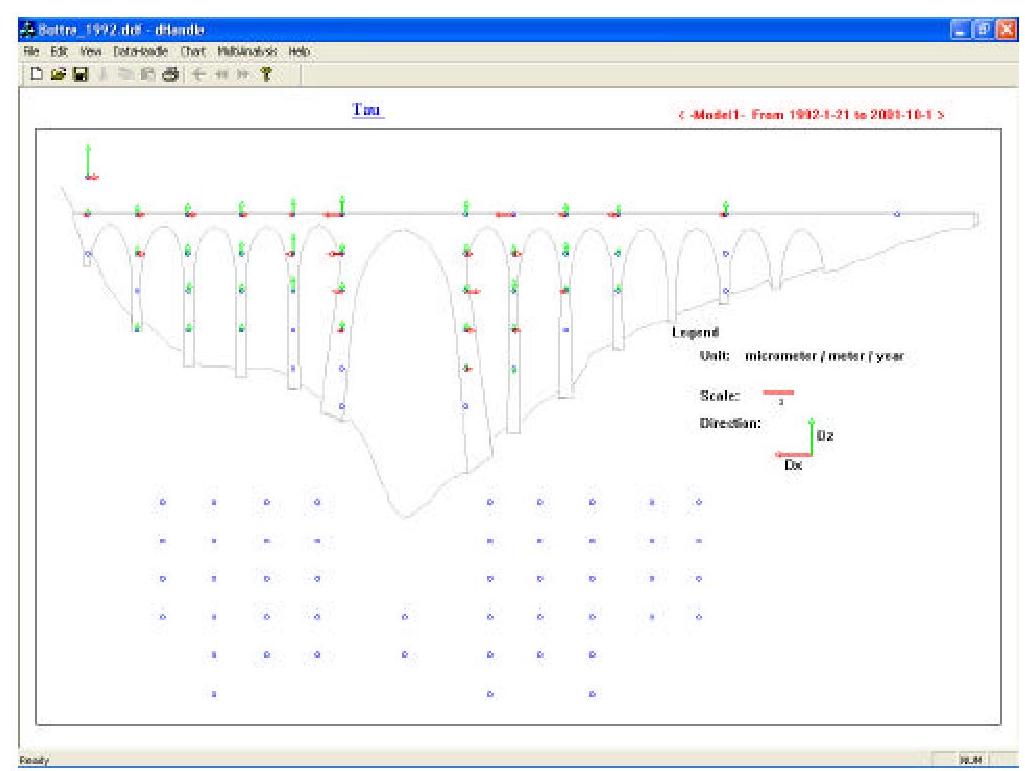Click the greyed-out Cut scissors icon

[103, 74]
